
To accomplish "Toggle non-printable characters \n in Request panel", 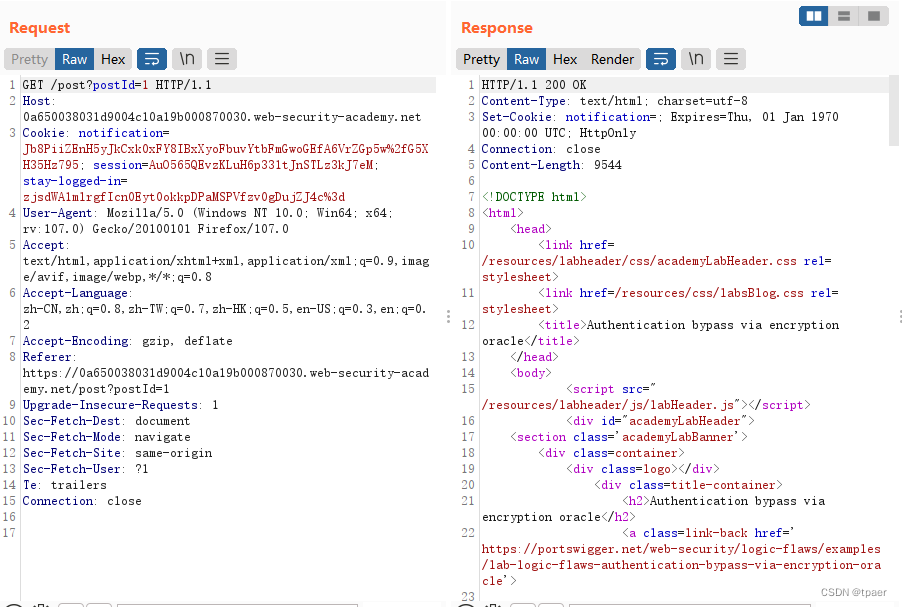I will pos(187,59).
